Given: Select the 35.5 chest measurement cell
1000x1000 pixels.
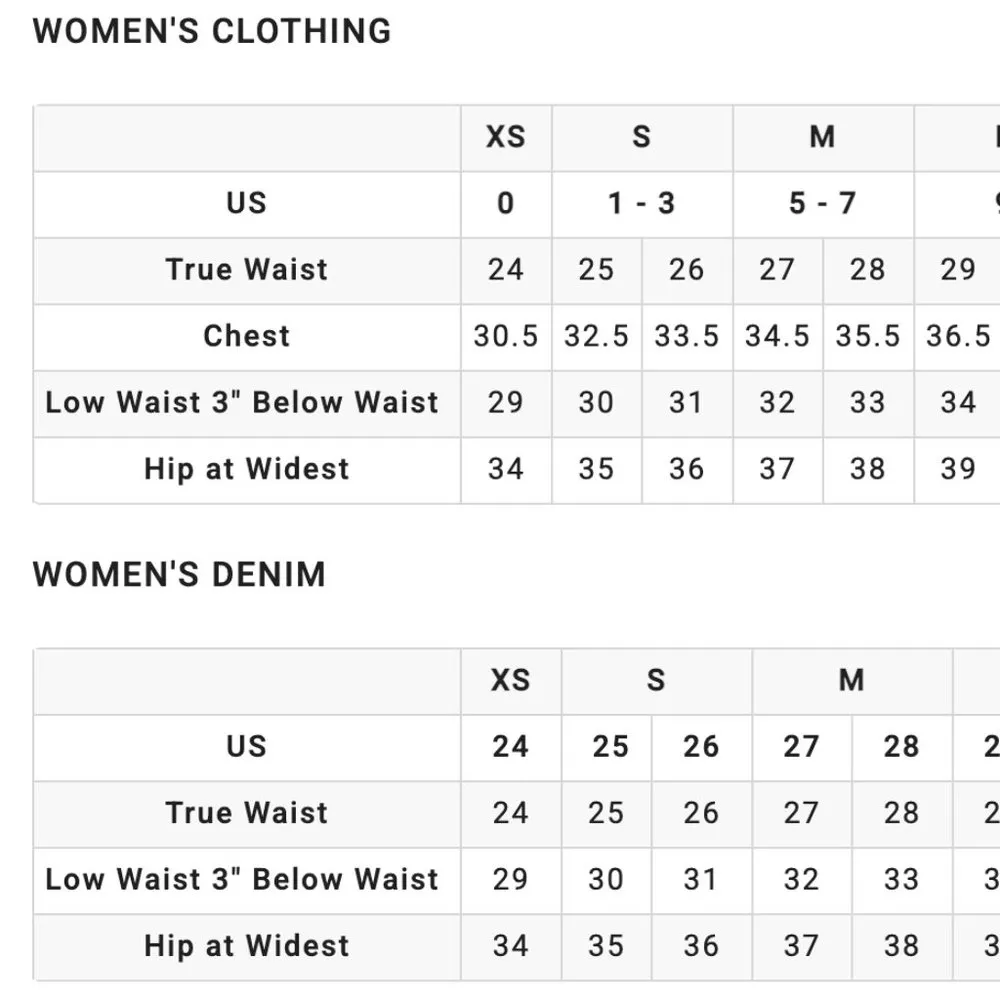Looking at the screenshot, I should pyautogui.click(x=867, y=336).
